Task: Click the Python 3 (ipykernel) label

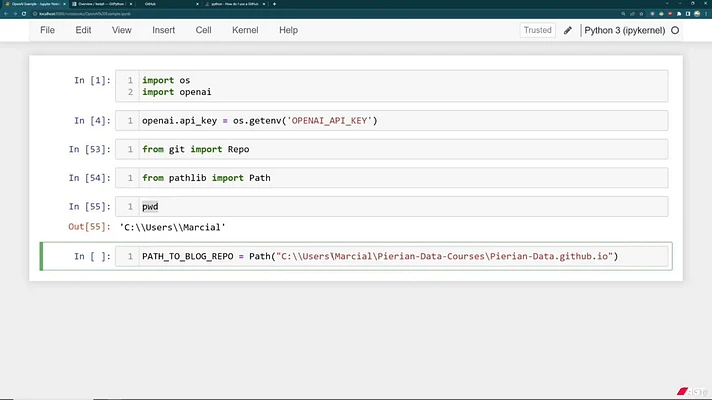Action: click(x=624, y=30)
